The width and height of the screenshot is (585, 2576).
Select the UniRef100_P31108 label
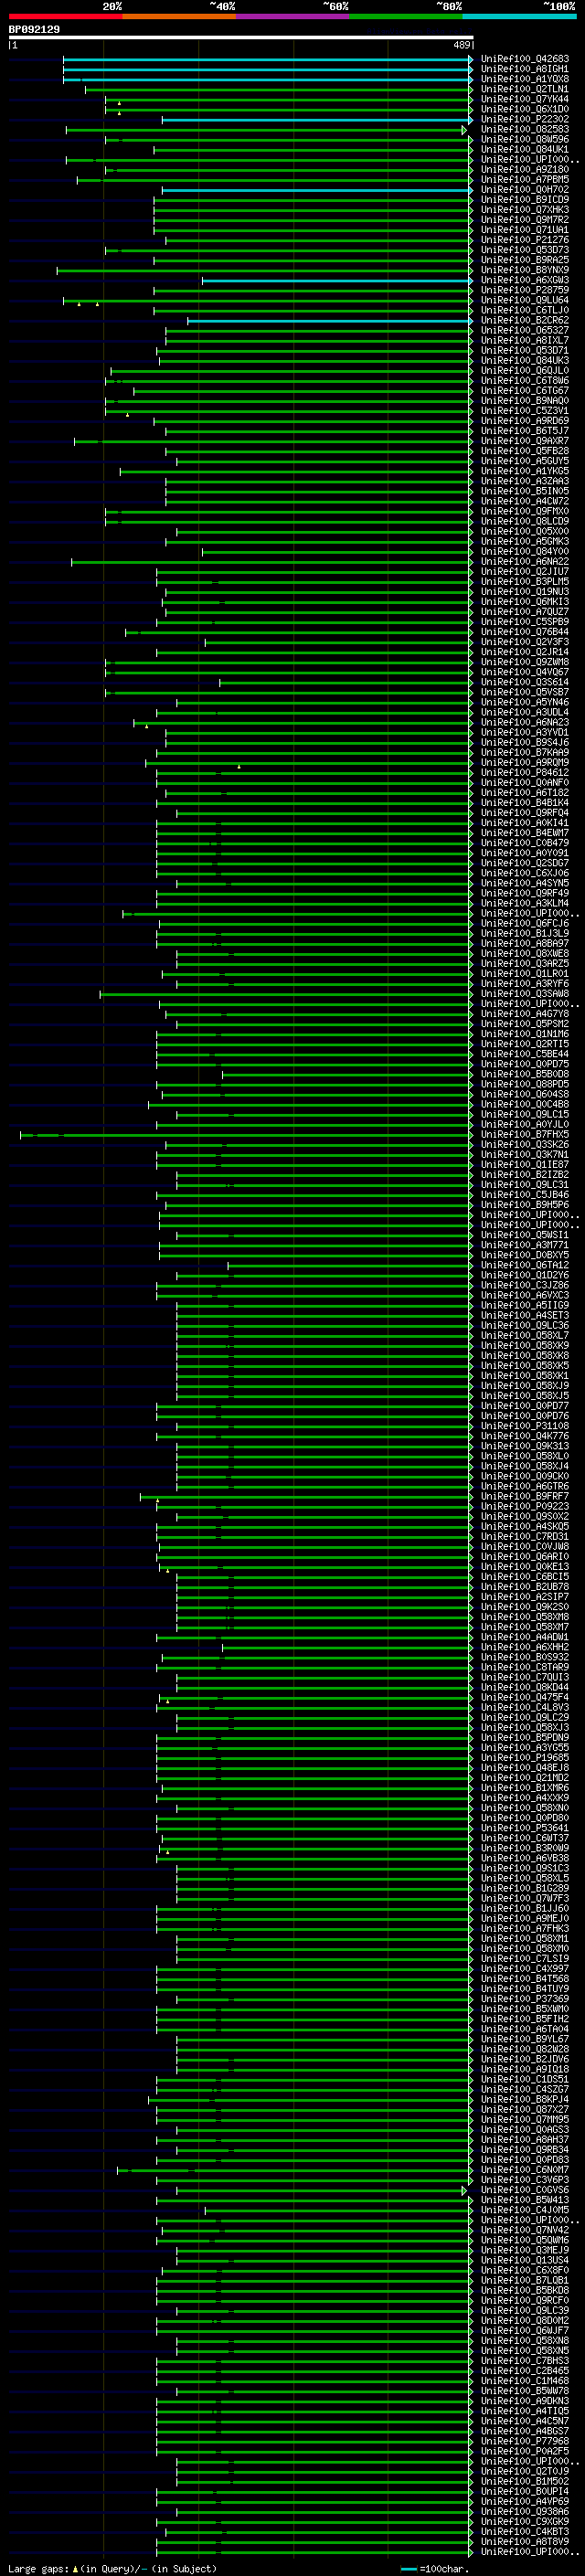click(524, 1426)
